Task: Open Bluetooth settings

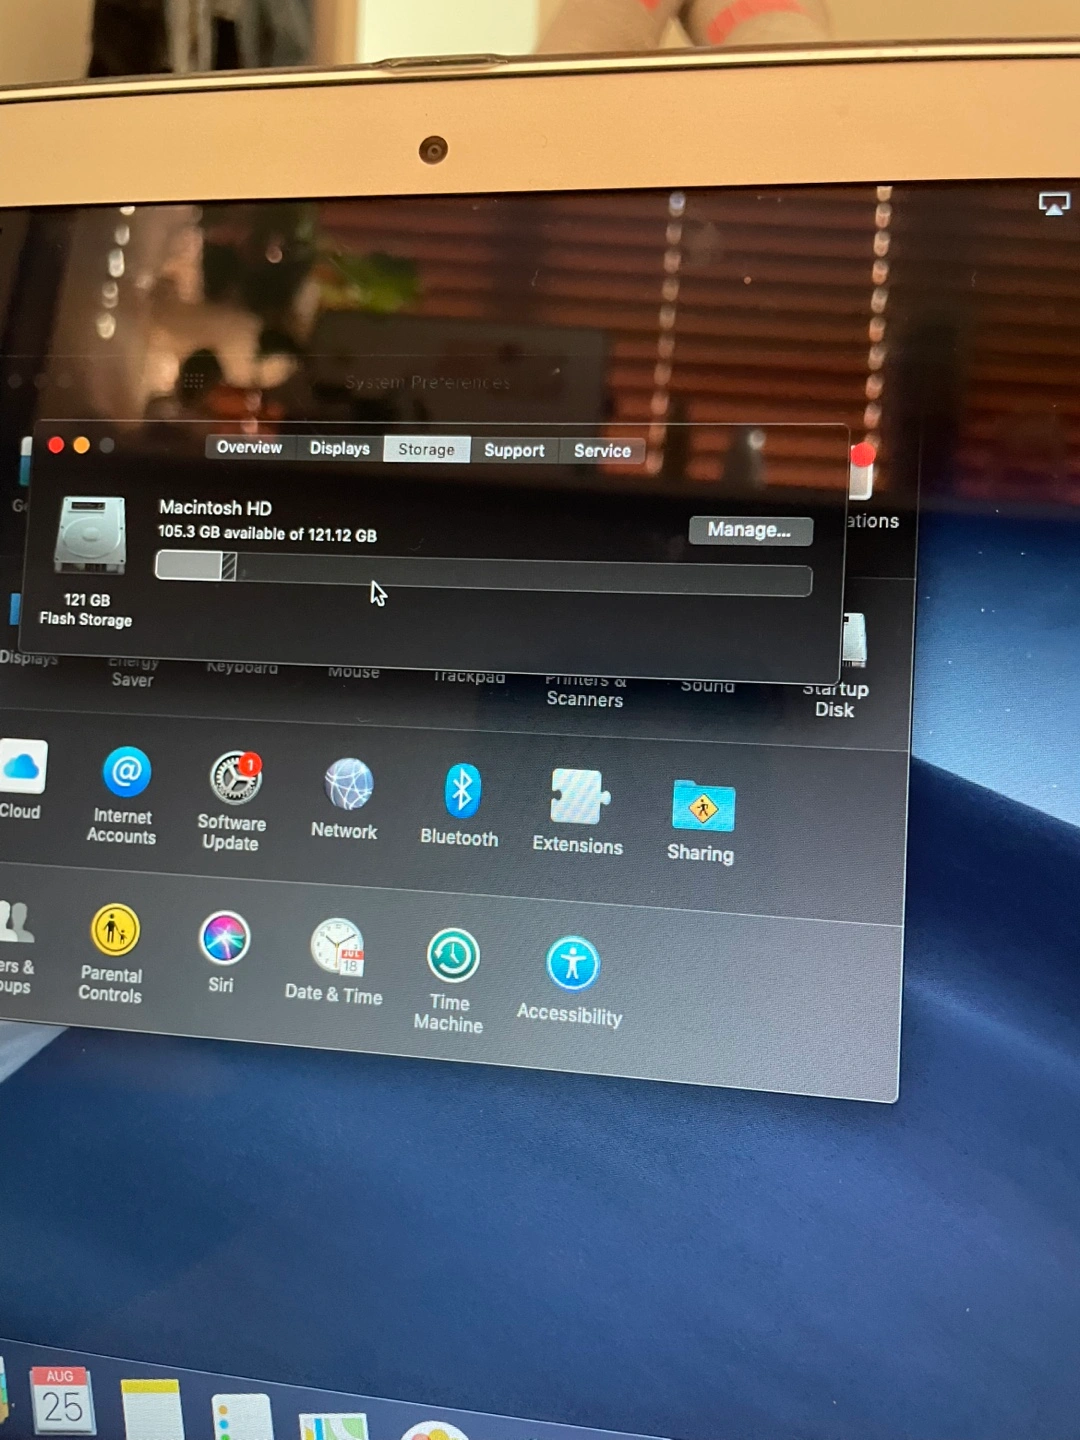Action: [461, 791]
